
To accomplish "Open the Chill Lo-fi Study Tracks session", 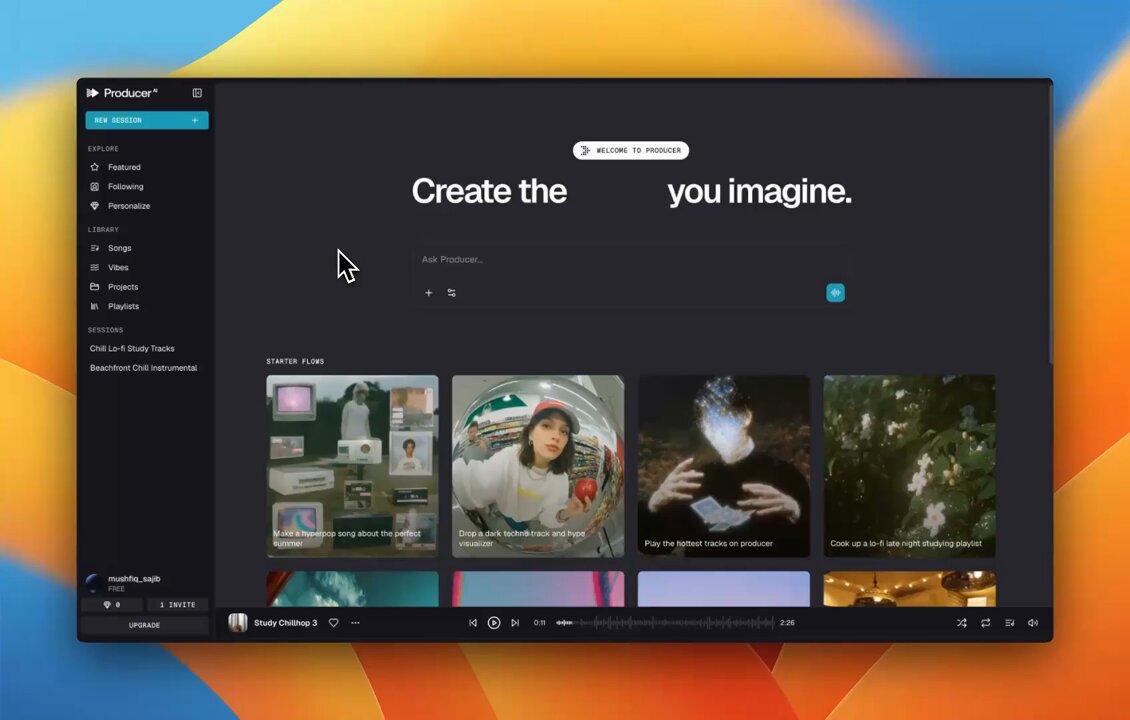I will [132, 348].
